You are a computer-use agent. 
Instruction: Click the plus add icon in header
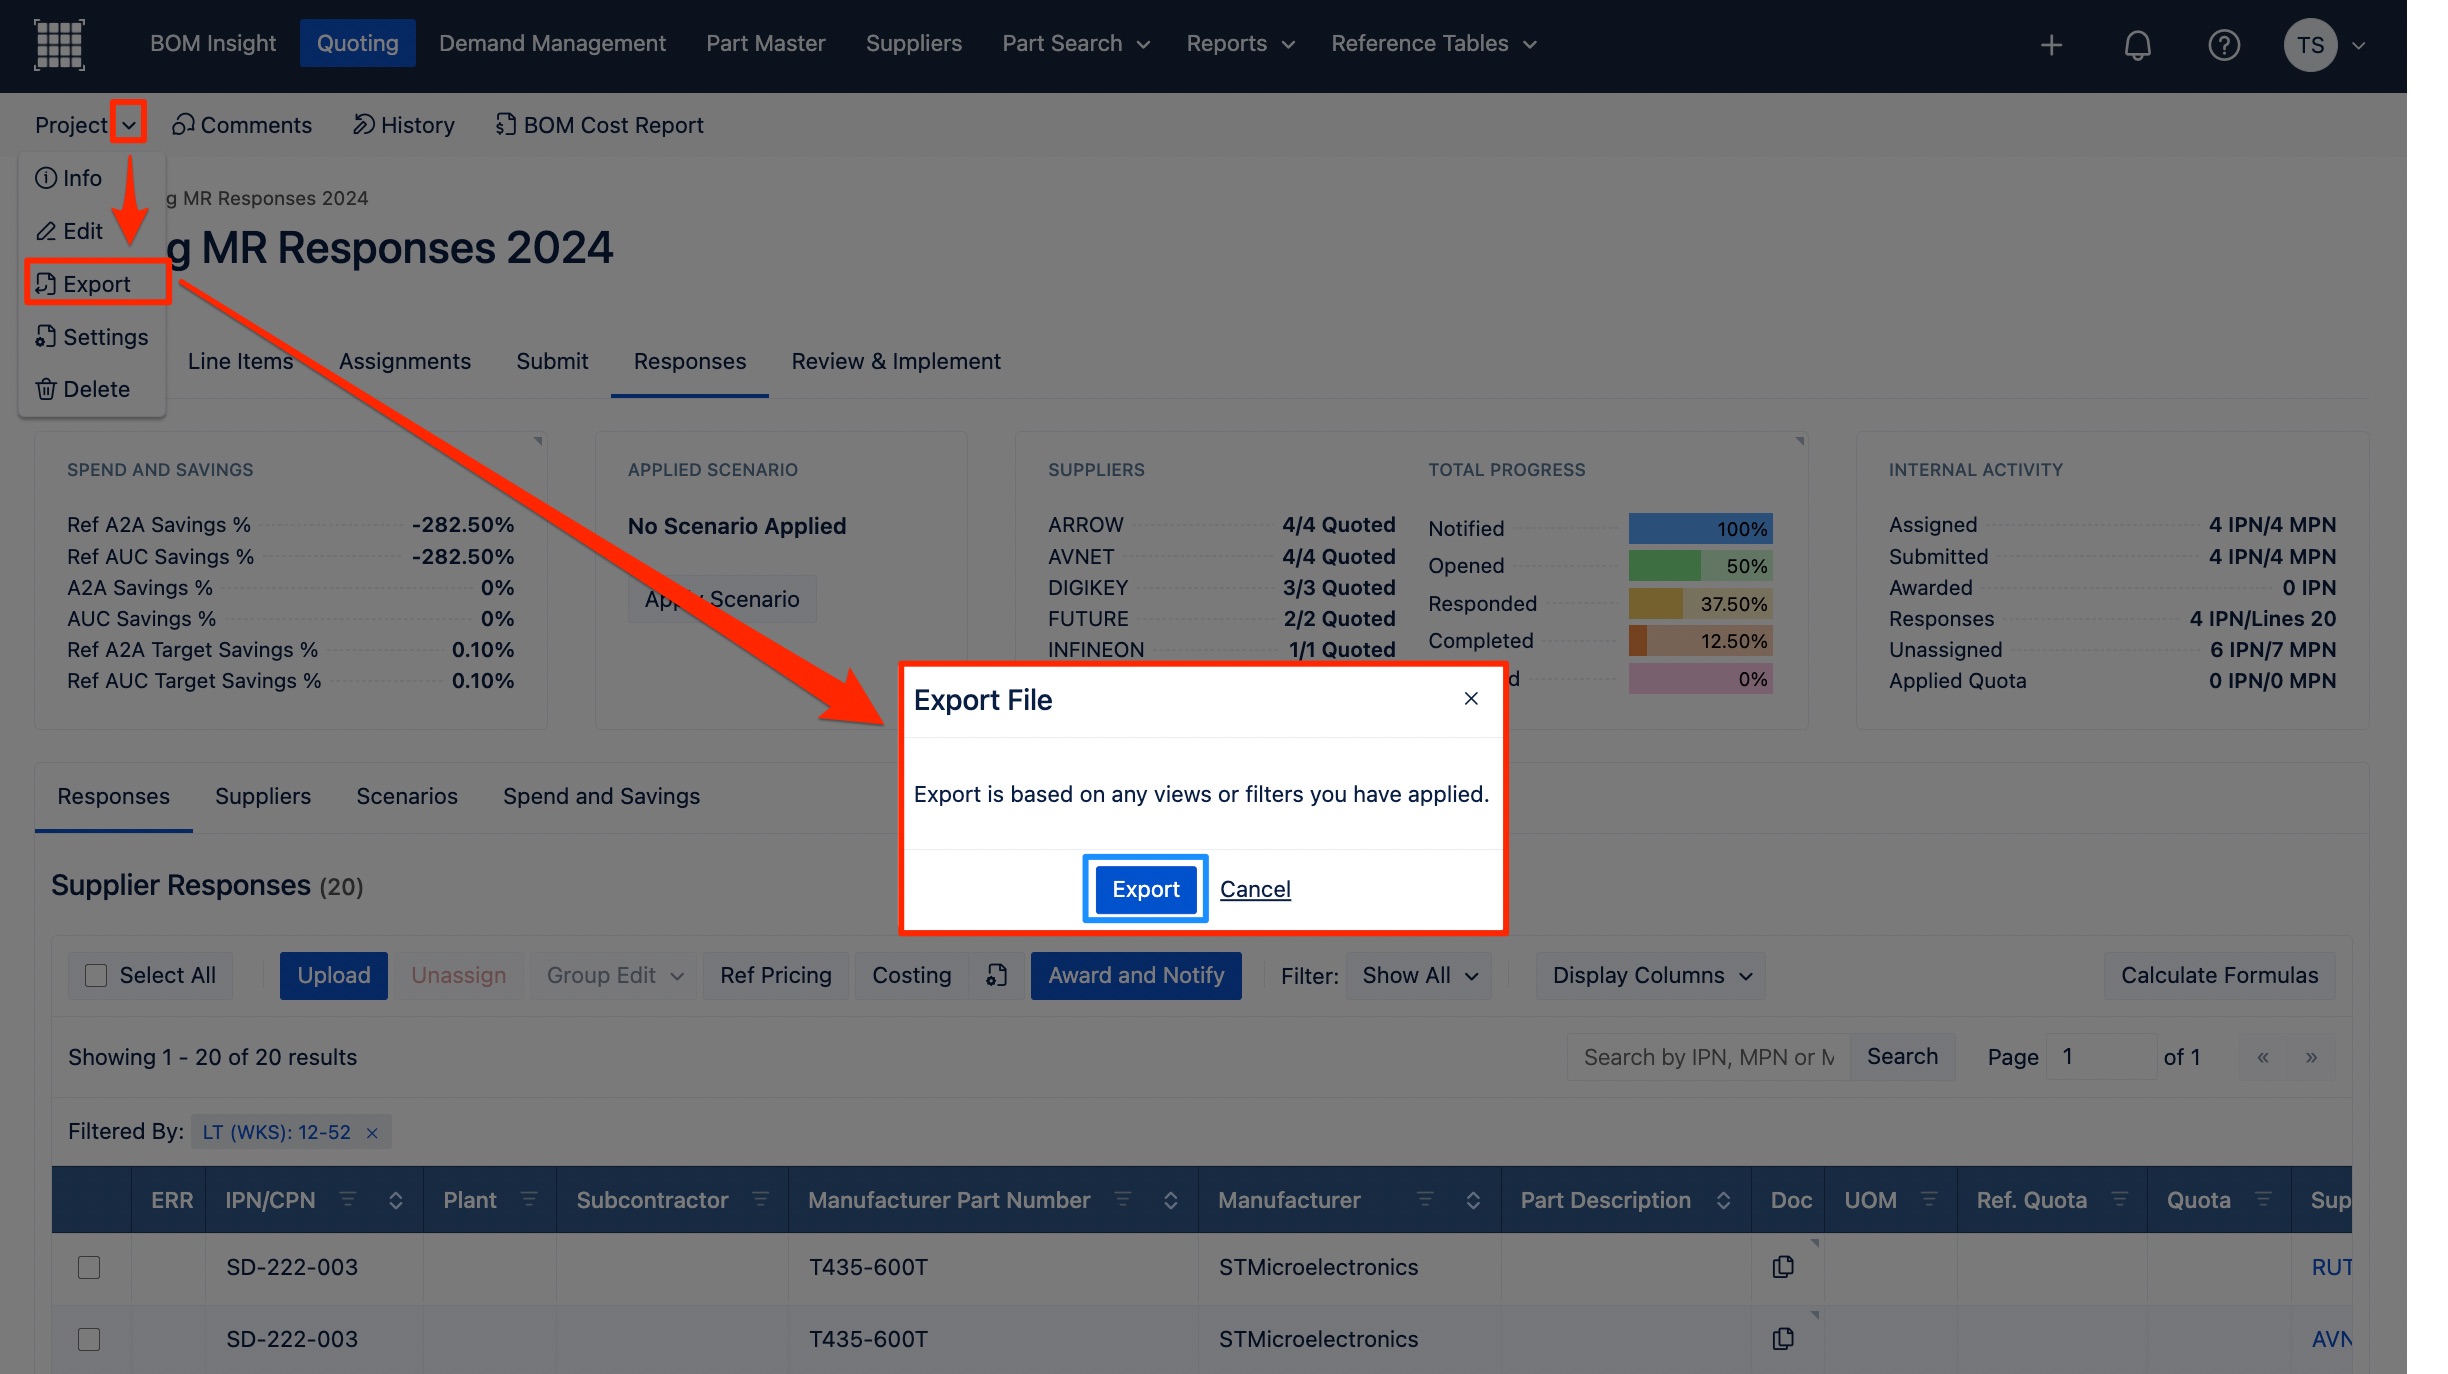click(x=2051, y=45)
